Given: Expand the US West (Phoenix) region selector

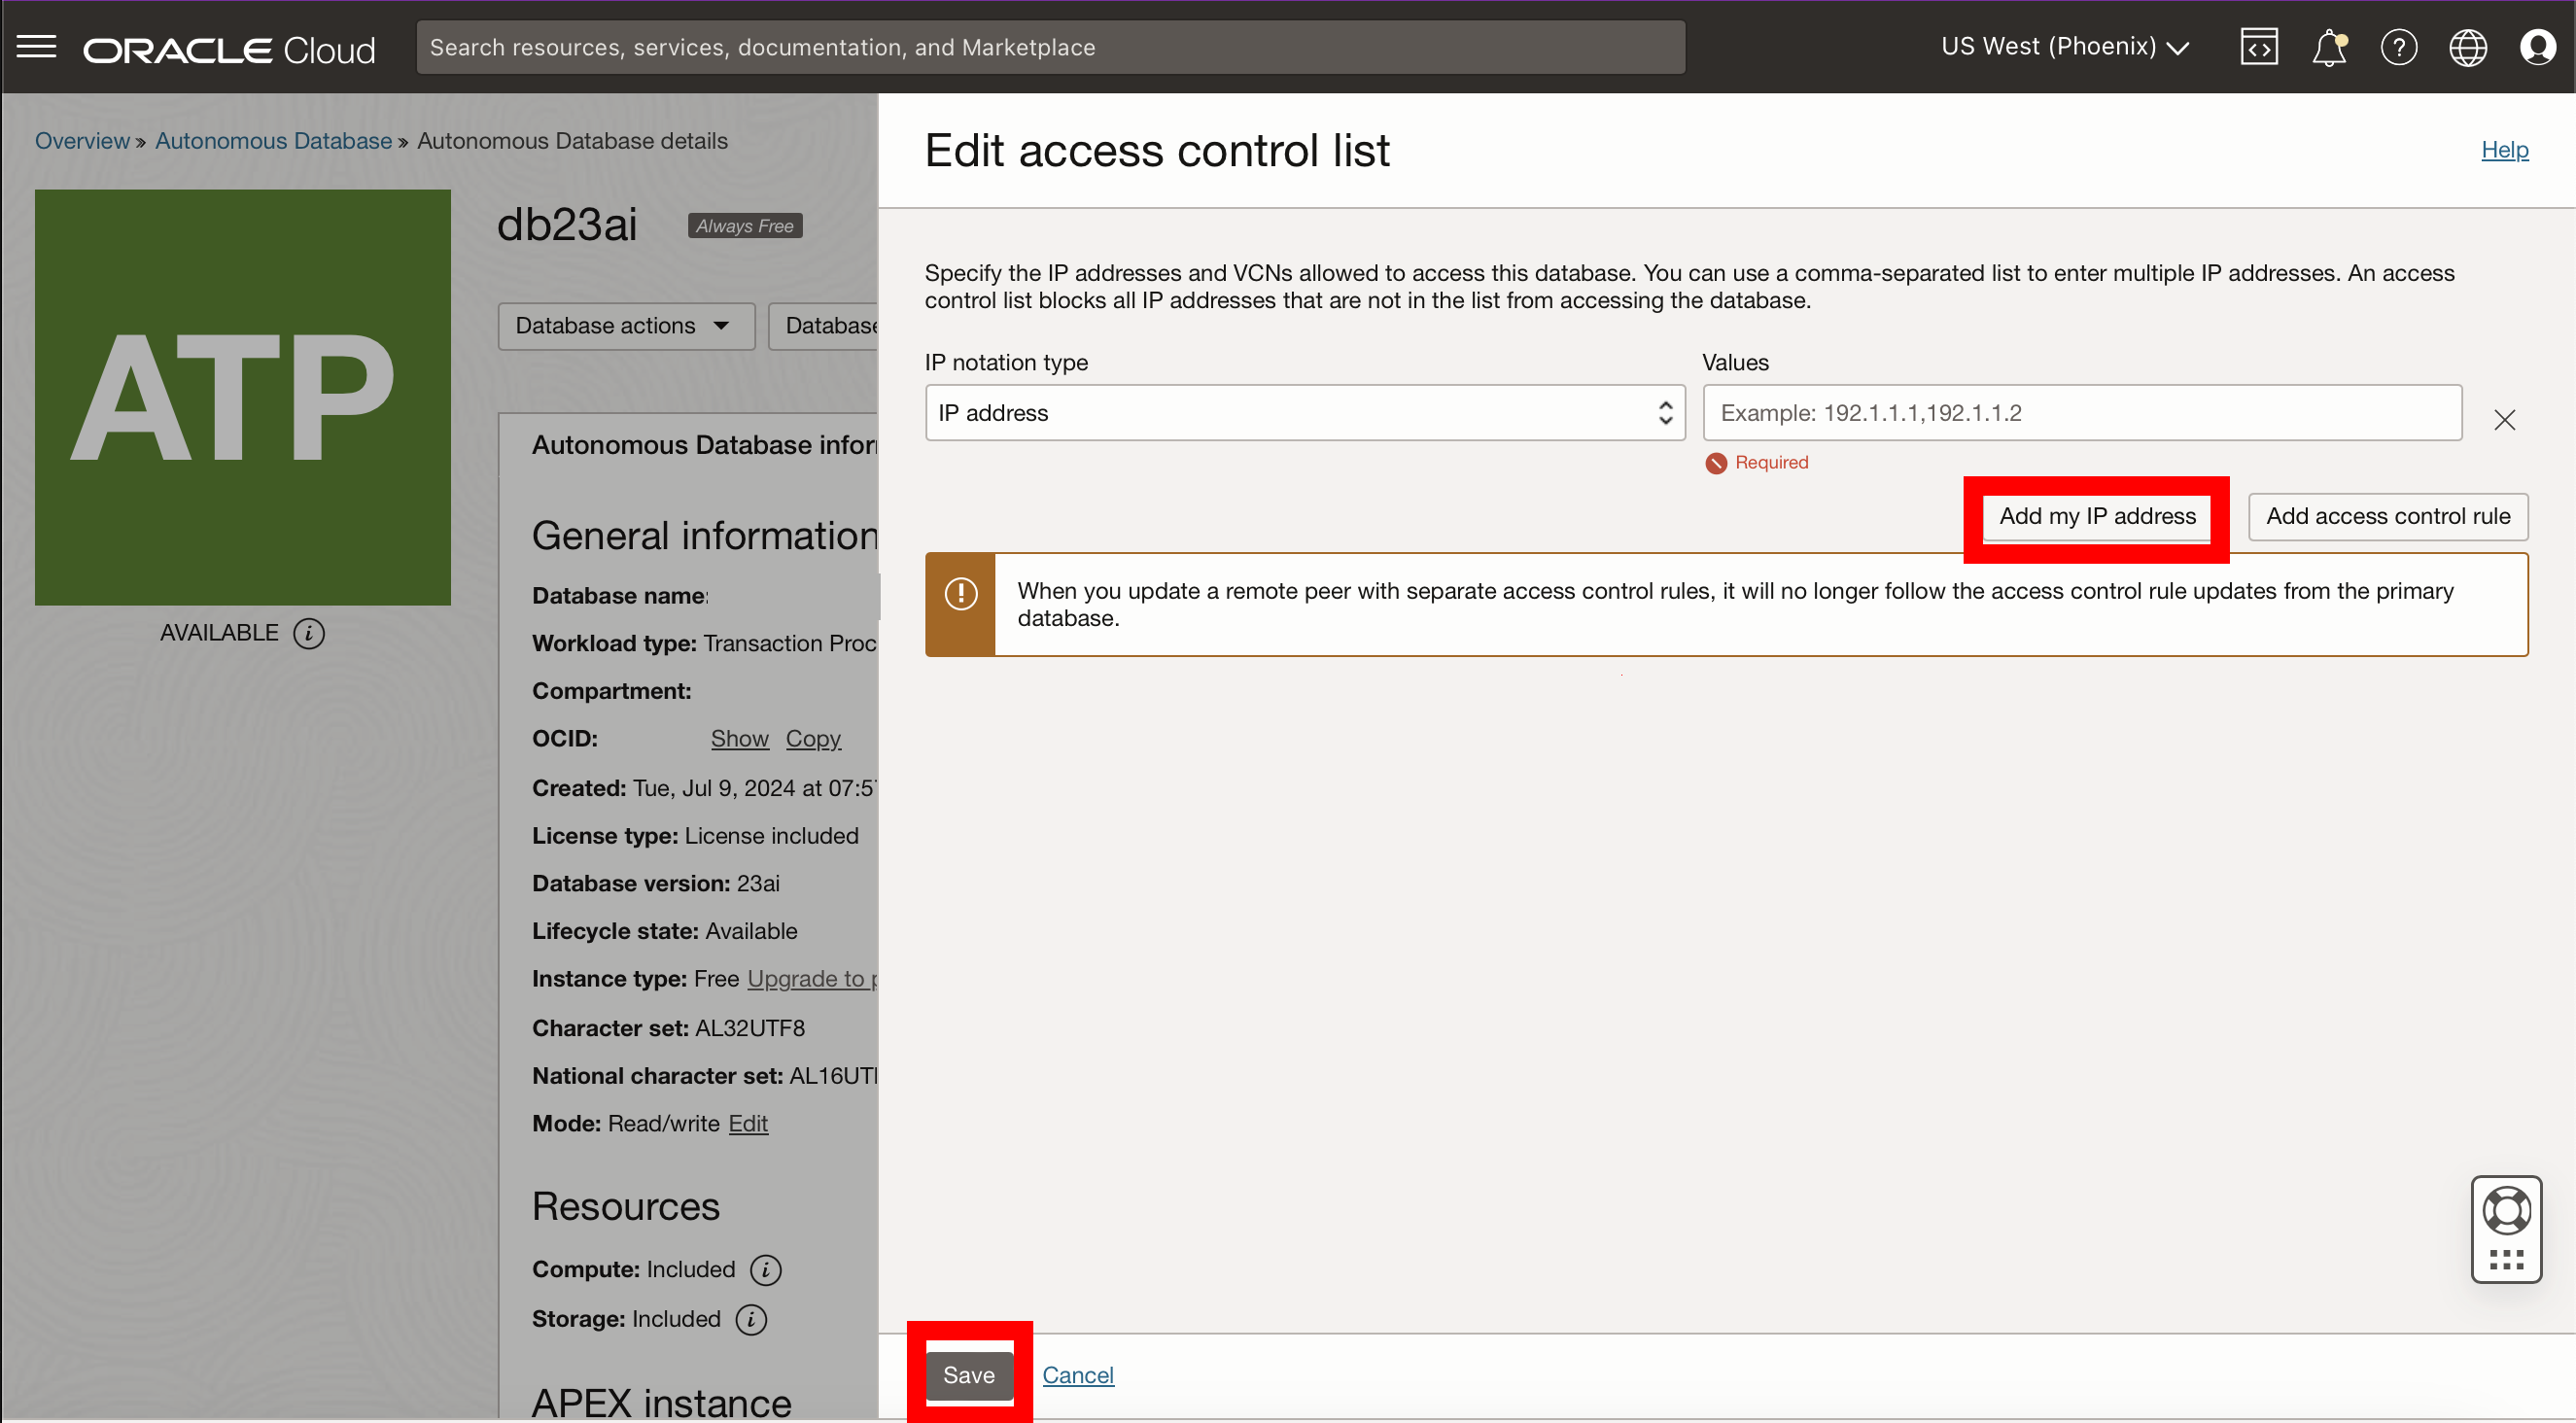Looking at the screenshot, I should point(2065,47).
